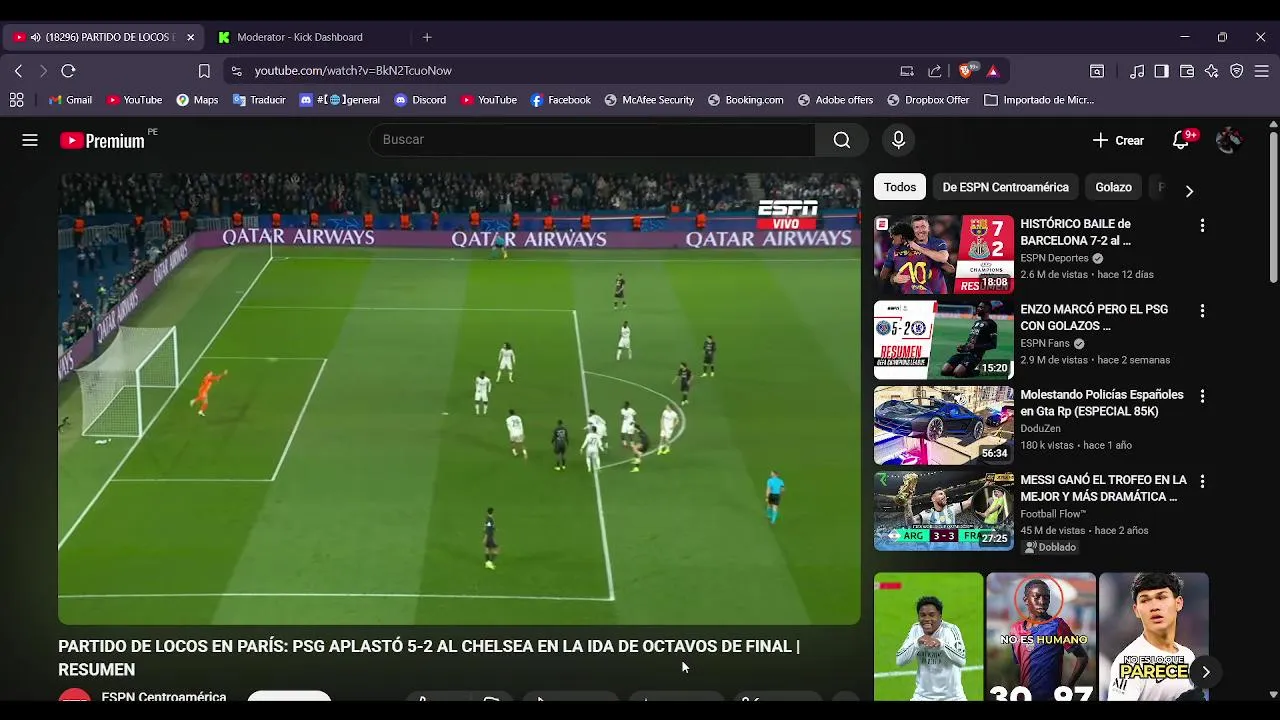Select the De ESPN Centroamérica chip
This screenshot has width=1280, height=720.
(1005, 187)
